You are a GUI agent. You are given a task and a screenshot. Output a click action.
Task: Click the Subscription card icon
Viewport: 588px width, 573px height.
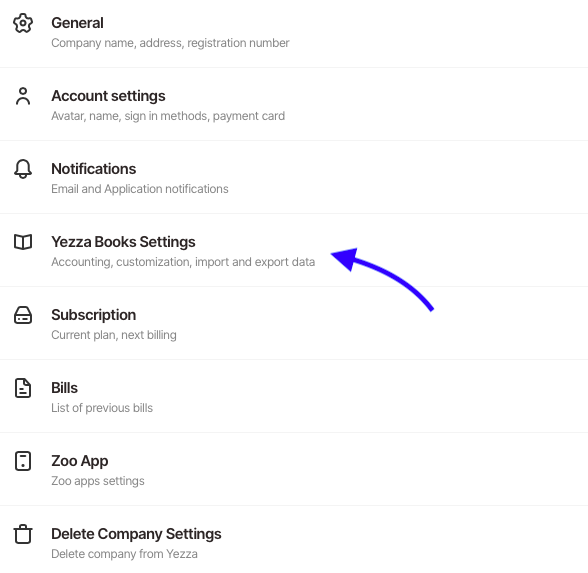(x=23, y=315)
